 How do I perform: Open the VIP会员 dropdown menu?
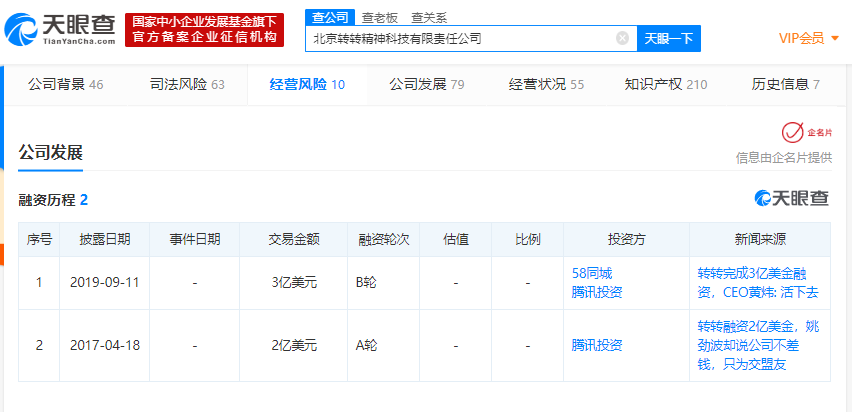pyautogui.click(x=809, y=38)
